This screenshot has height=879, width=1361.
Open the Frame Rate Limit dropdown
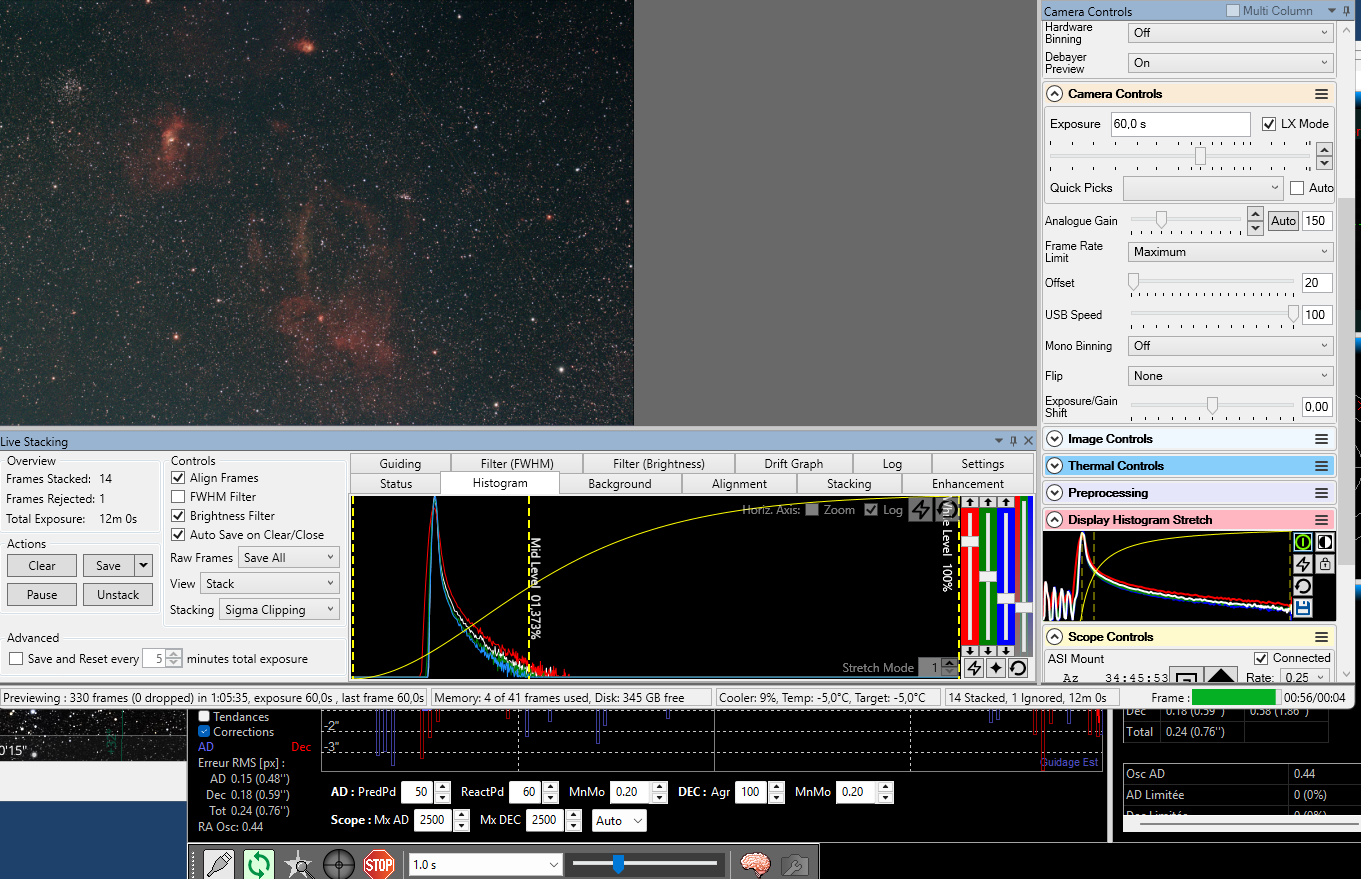(x=1231, y=252)
